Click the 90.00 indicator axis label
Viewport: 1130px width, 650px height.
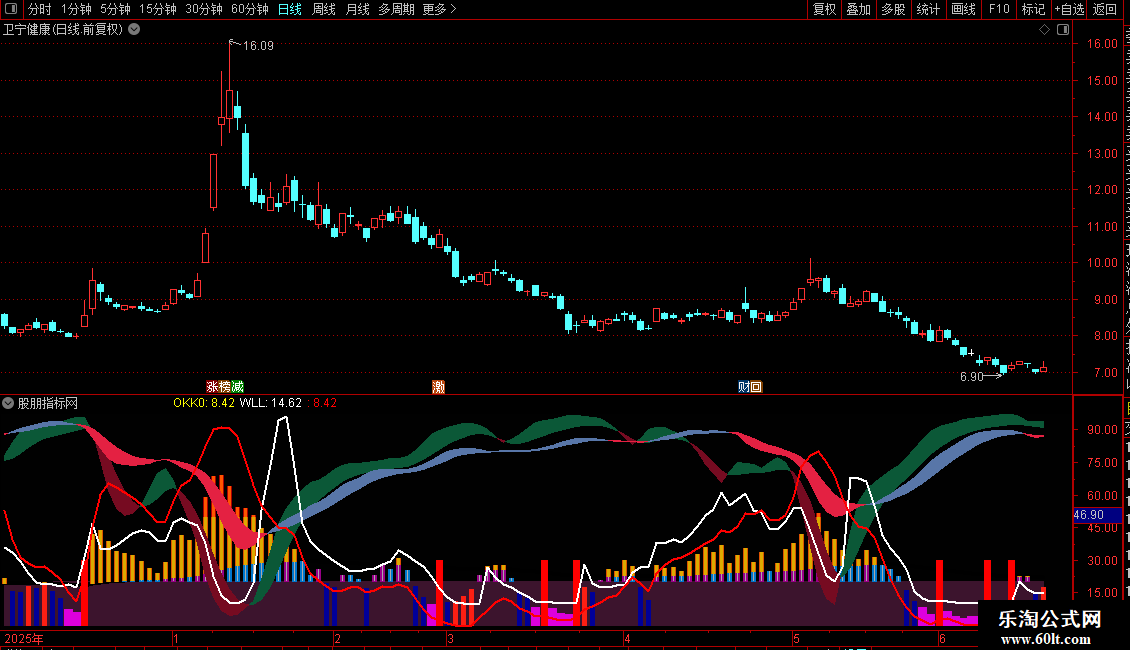point(1103,429)
